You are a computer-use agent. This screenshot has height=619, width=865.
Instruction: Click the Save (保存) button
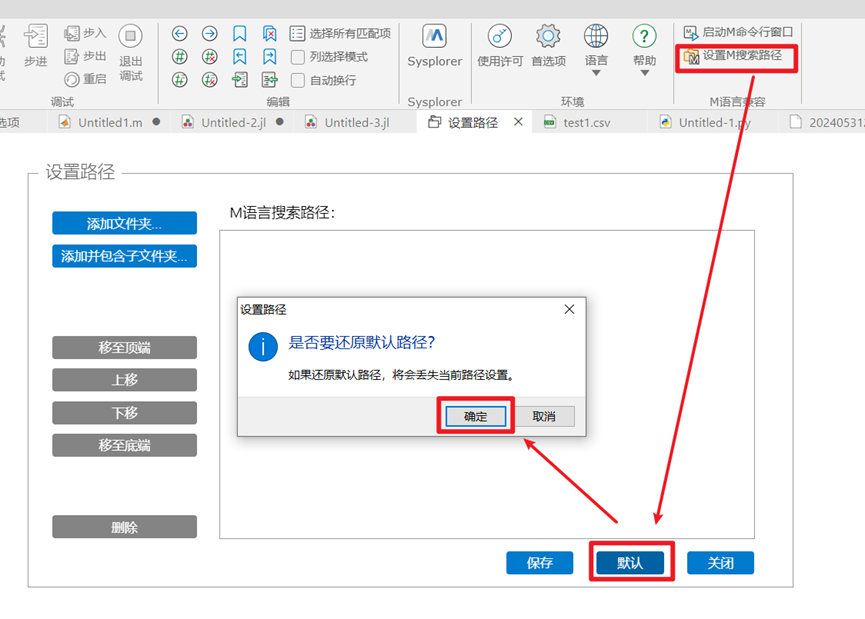pyautogui.click(x=540, y=563)
